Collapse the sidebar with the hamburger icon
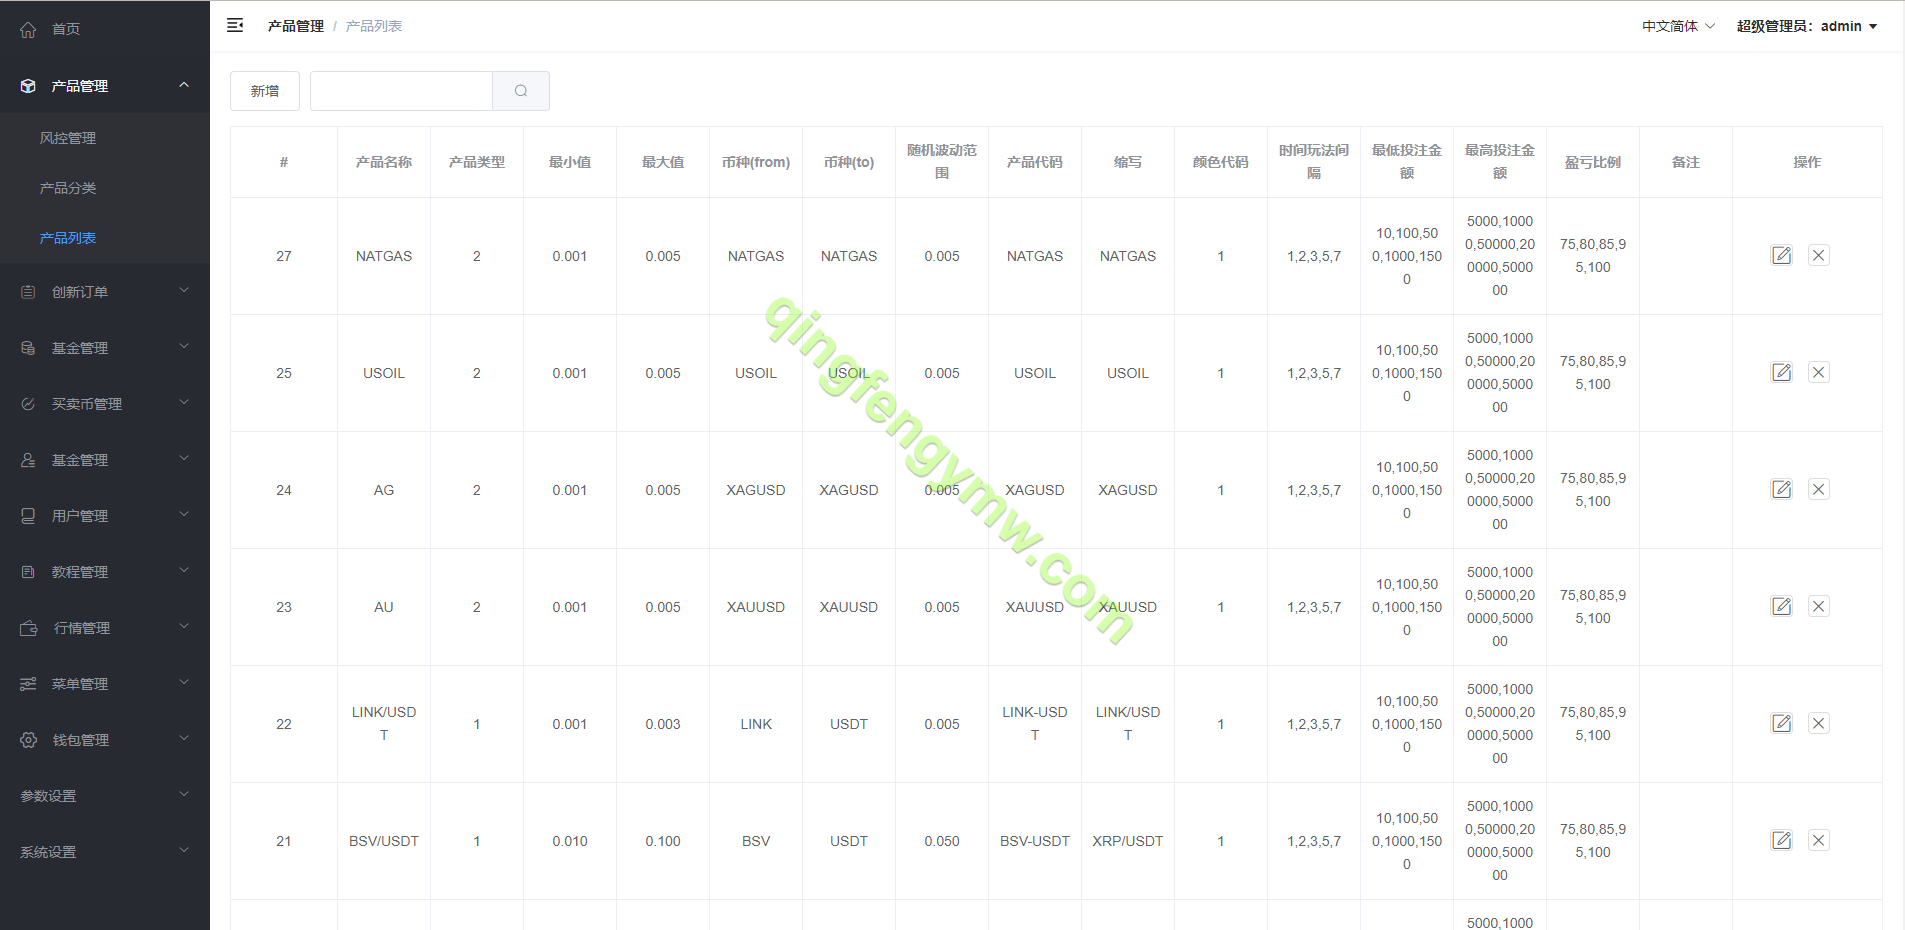 [x=235, y=26]
